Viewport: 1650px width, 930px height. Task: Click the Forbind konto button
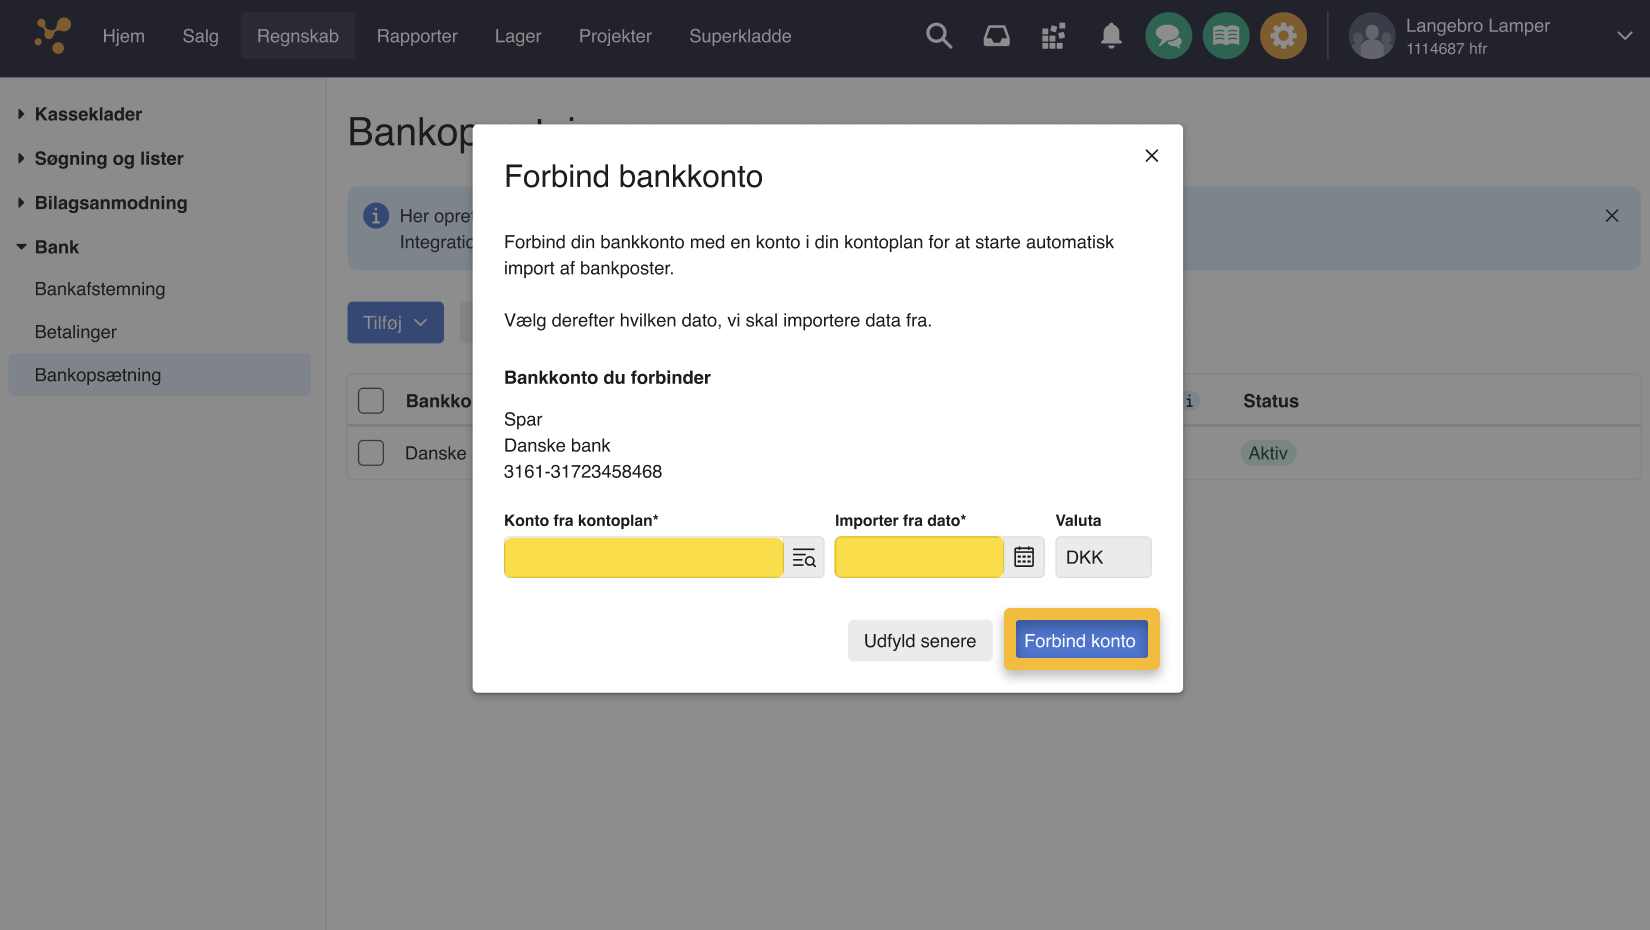pyautogui.click(x=1081, y=639)
